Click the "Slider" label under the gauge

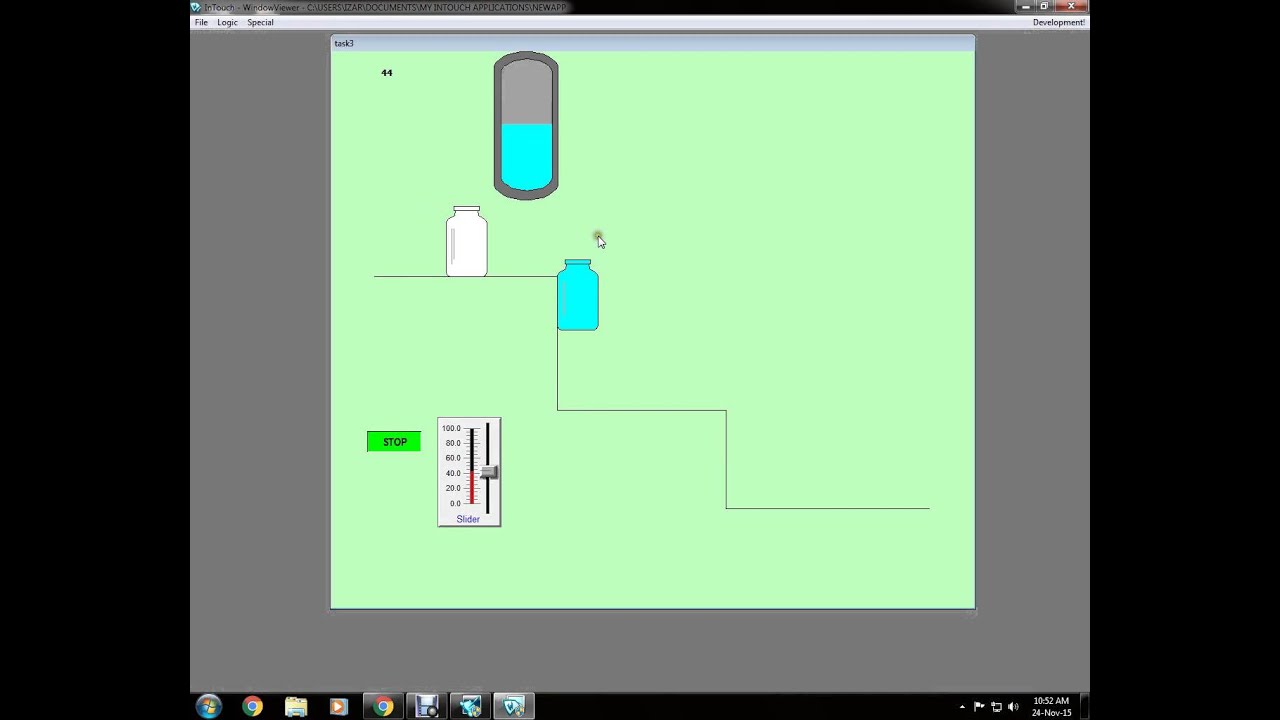468,519
